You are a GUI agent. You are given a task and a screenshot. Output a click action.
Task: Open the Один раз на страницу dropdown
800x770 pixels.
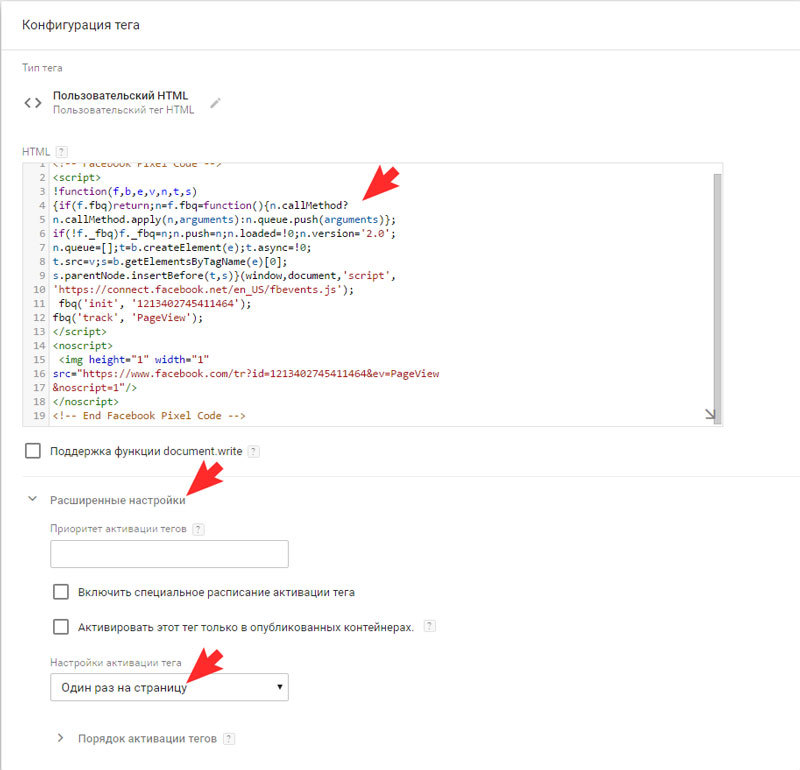[169, 687]
